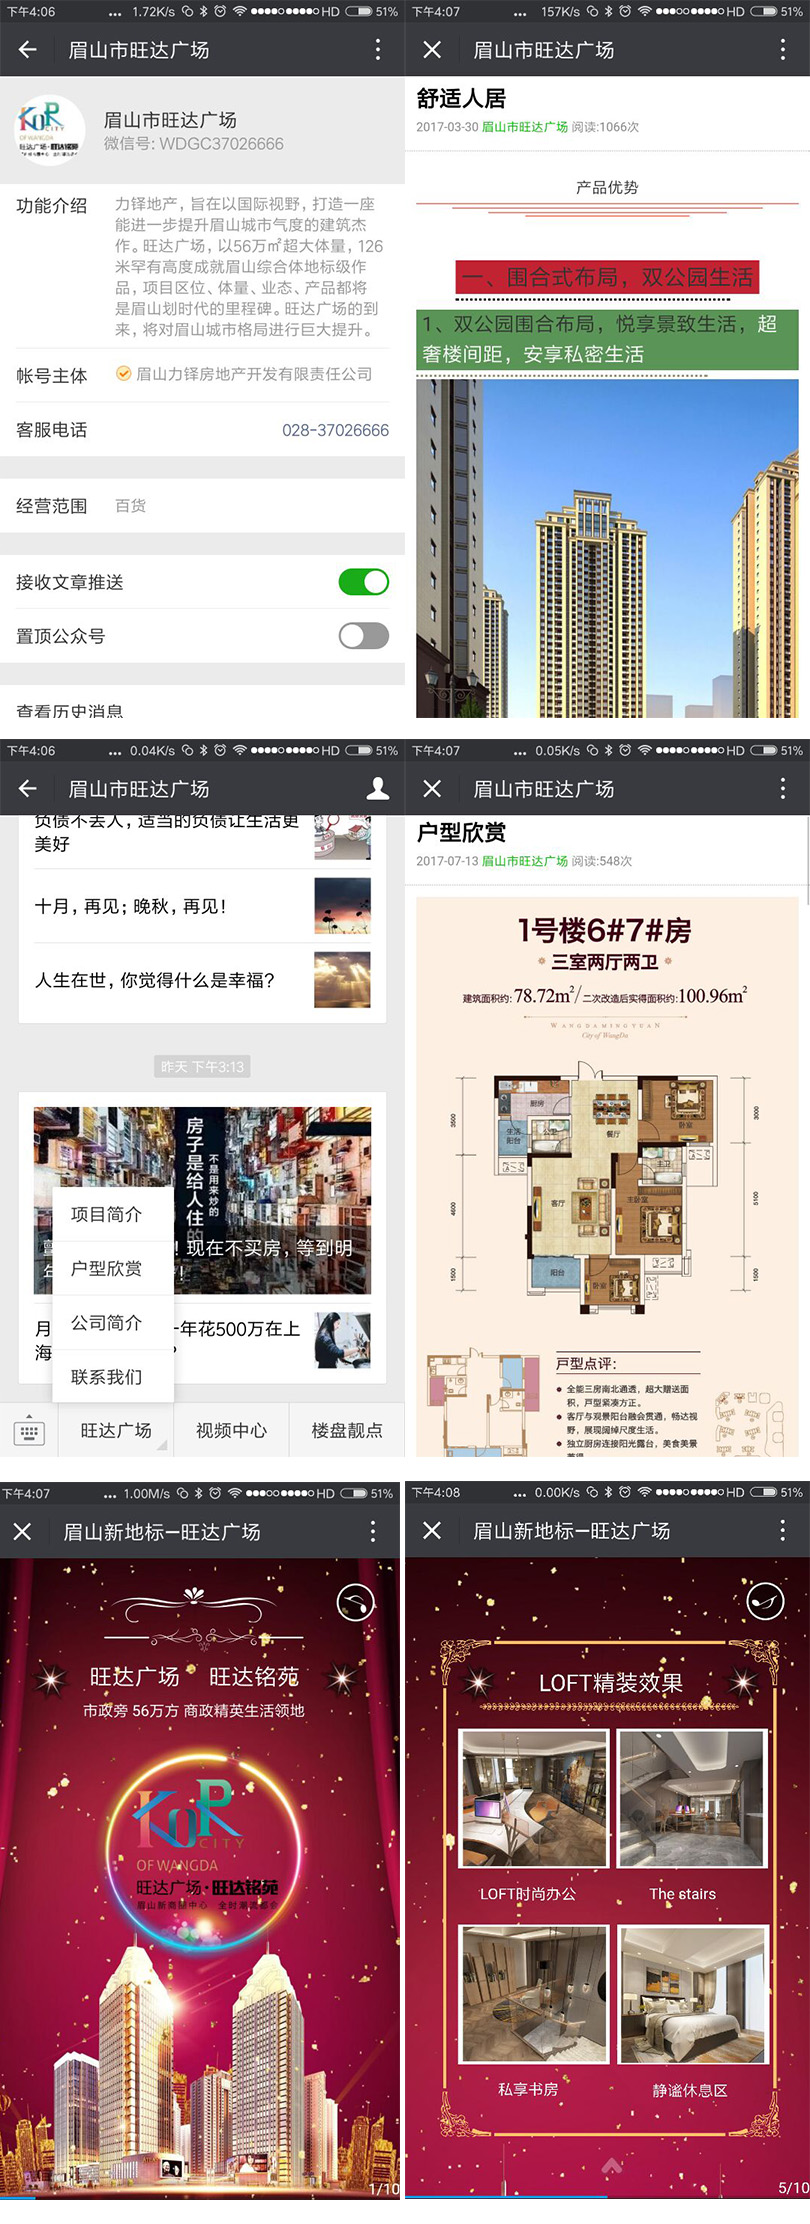This screenshot has width=810, height=2224.
Task: Tap the KOR City account logo avatar
Action: [x=50, y=130]
